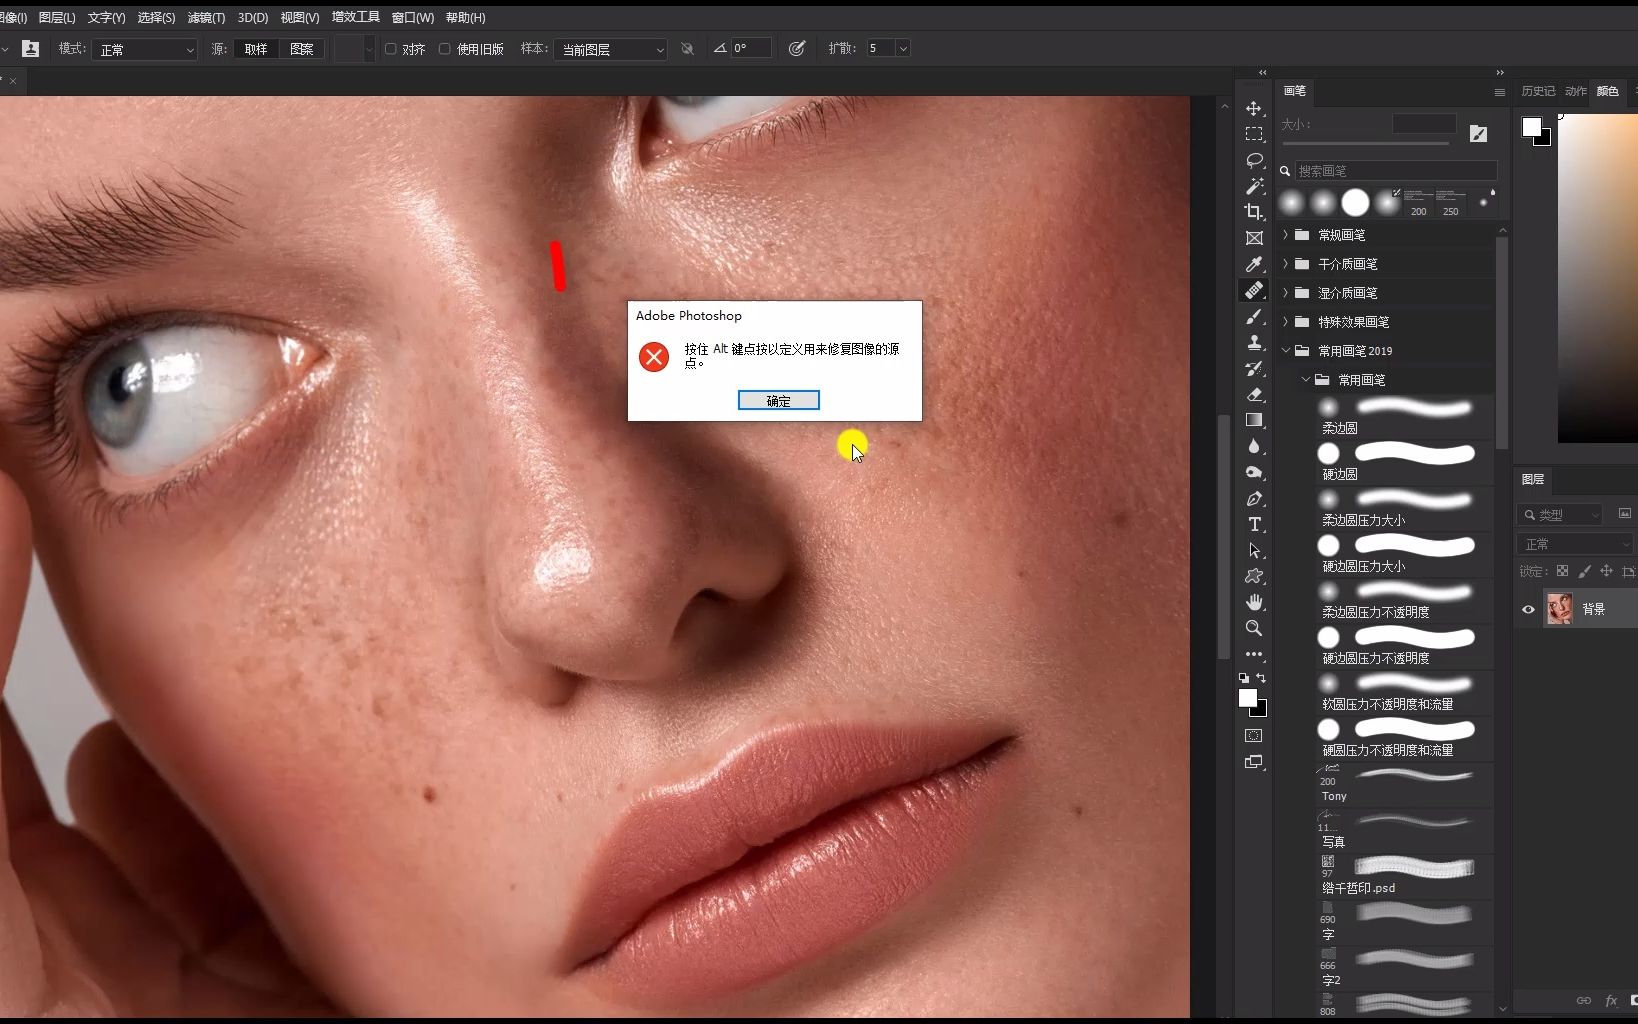
Task: Toggle lock transparent pixels icon
Action: (1562, 571)
